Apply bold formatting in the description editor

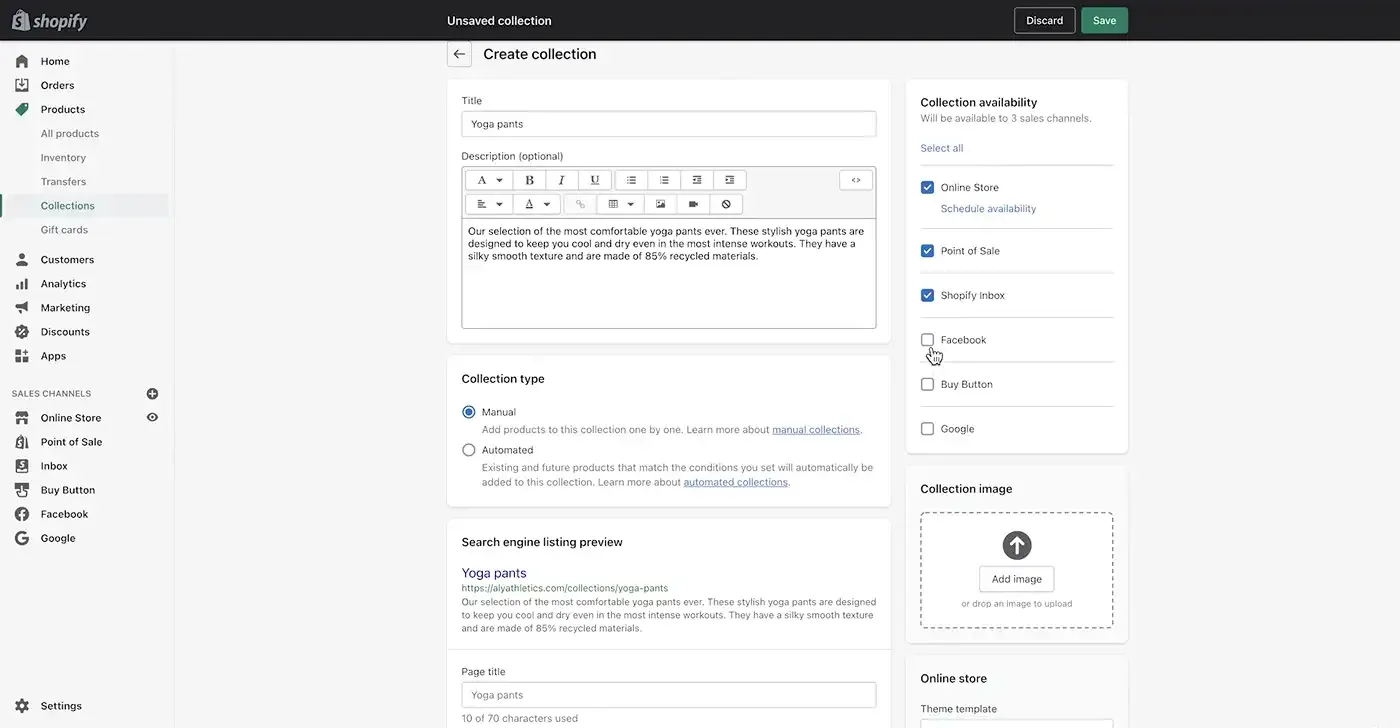[x=527, y=179]
